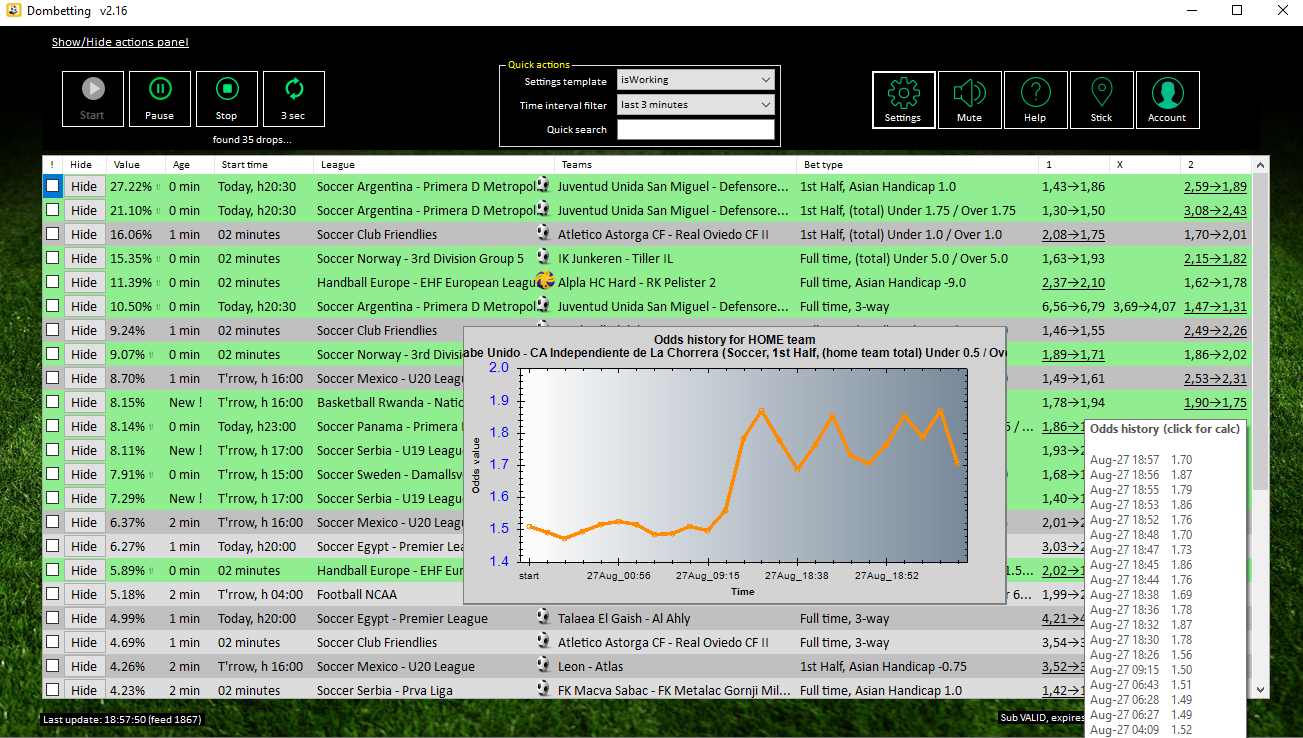
Task: Click odds 2,37→2,10 on Alpla HC Hard row
Action: [1073, 282]
